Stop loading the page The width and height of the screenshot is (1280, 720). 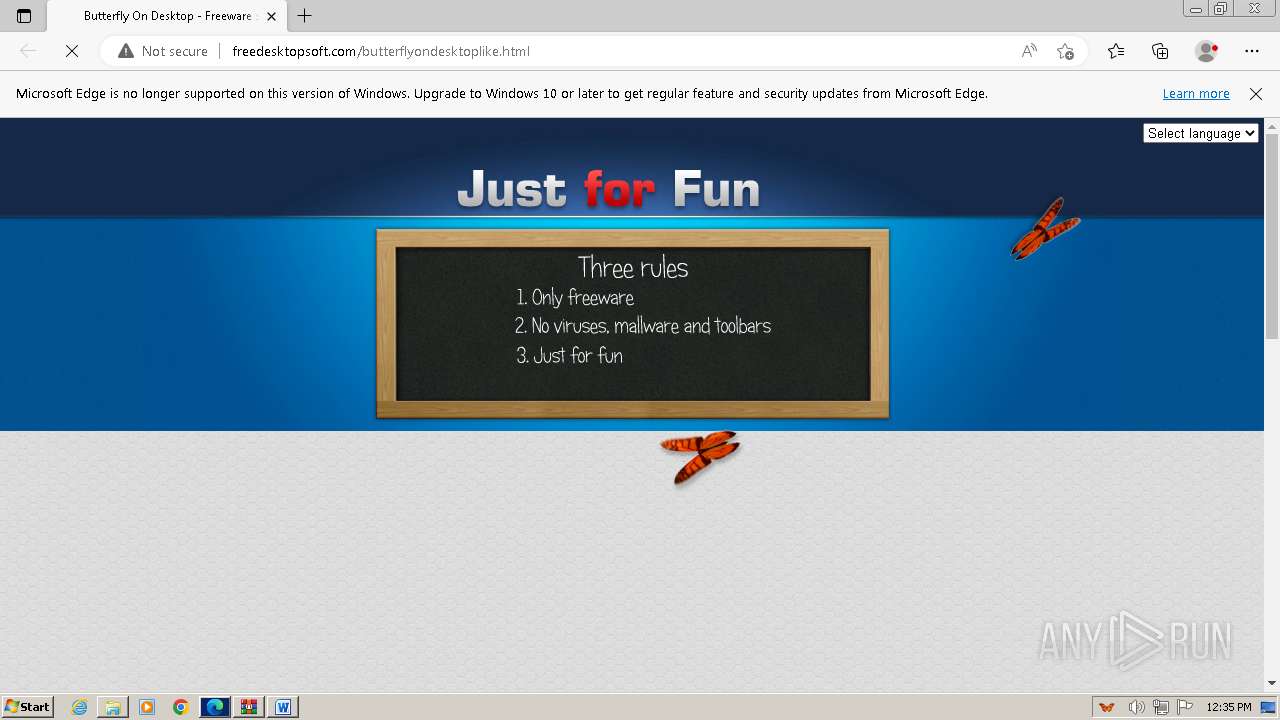(x=72, y=51)
